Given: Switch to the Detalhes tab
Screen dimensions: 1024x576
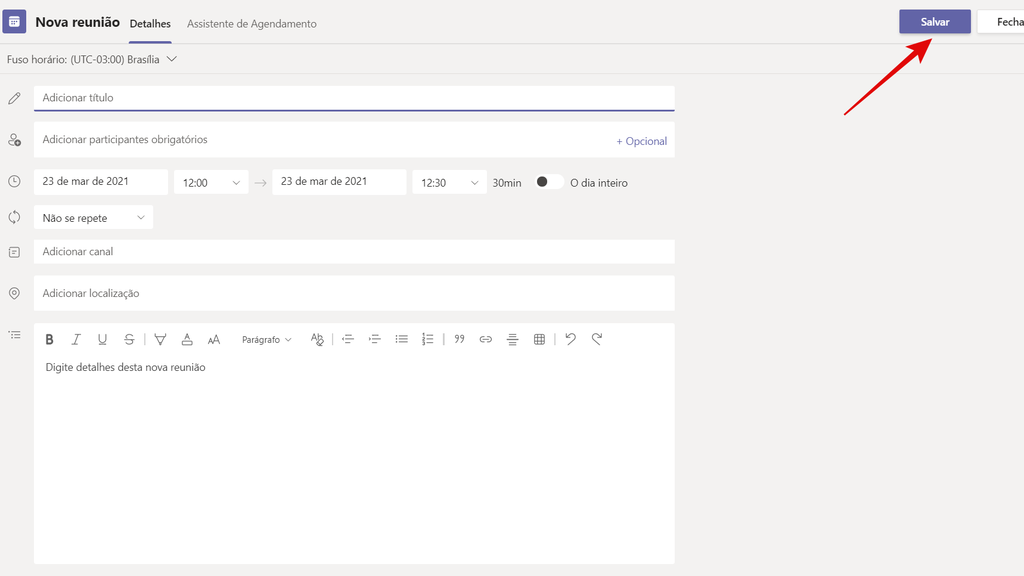Looking at the screenshot, I should [x=150, y=24].
